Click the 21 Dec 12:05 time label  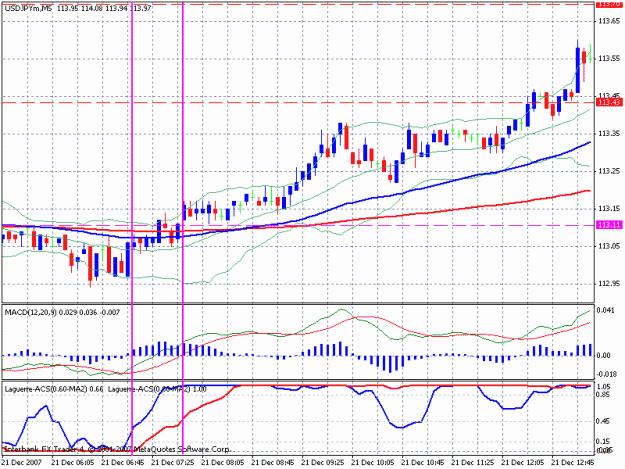[x=523, y=462]
